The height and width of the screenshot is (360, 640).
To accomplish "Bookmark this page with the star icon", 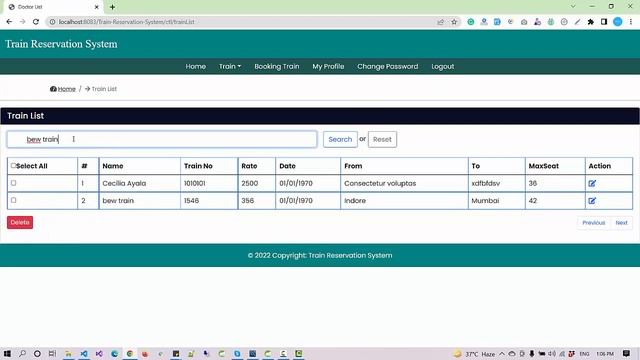I will coord(454,22).
